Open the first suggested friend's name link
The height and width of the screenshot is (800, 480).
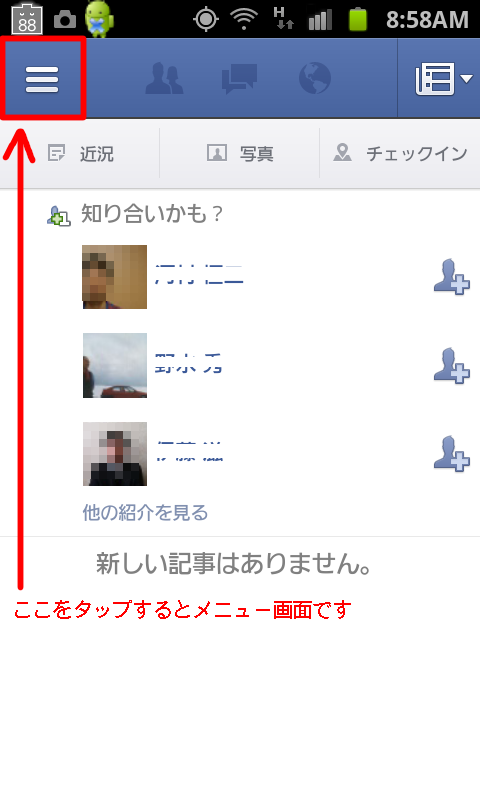(199, 274)
